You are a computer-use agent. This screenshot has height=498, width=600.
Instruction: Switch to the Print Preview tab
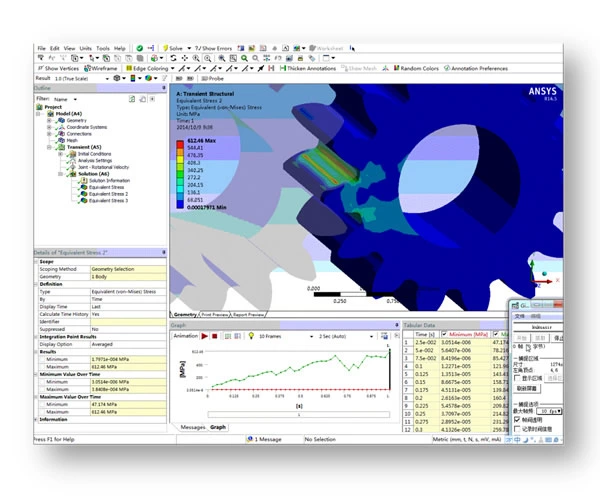point(217,314)
